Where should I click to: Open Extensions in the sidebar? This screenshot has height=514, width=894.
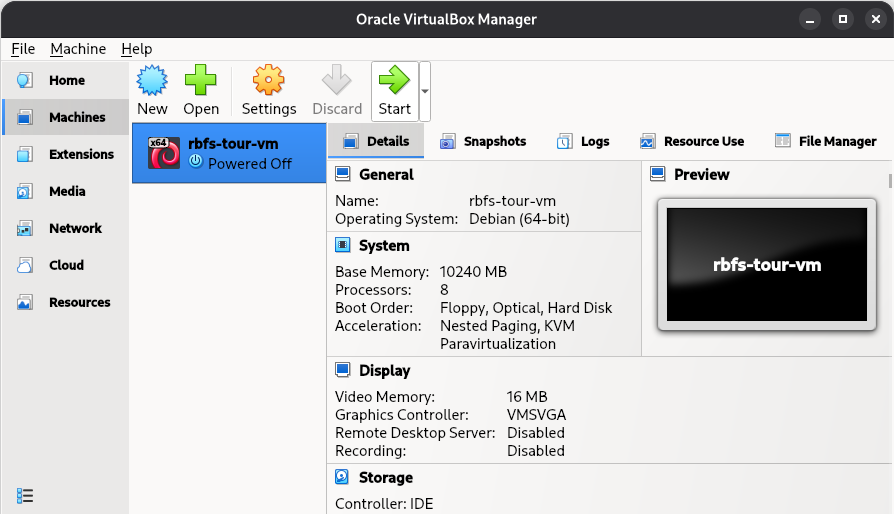tap(66, 154)
